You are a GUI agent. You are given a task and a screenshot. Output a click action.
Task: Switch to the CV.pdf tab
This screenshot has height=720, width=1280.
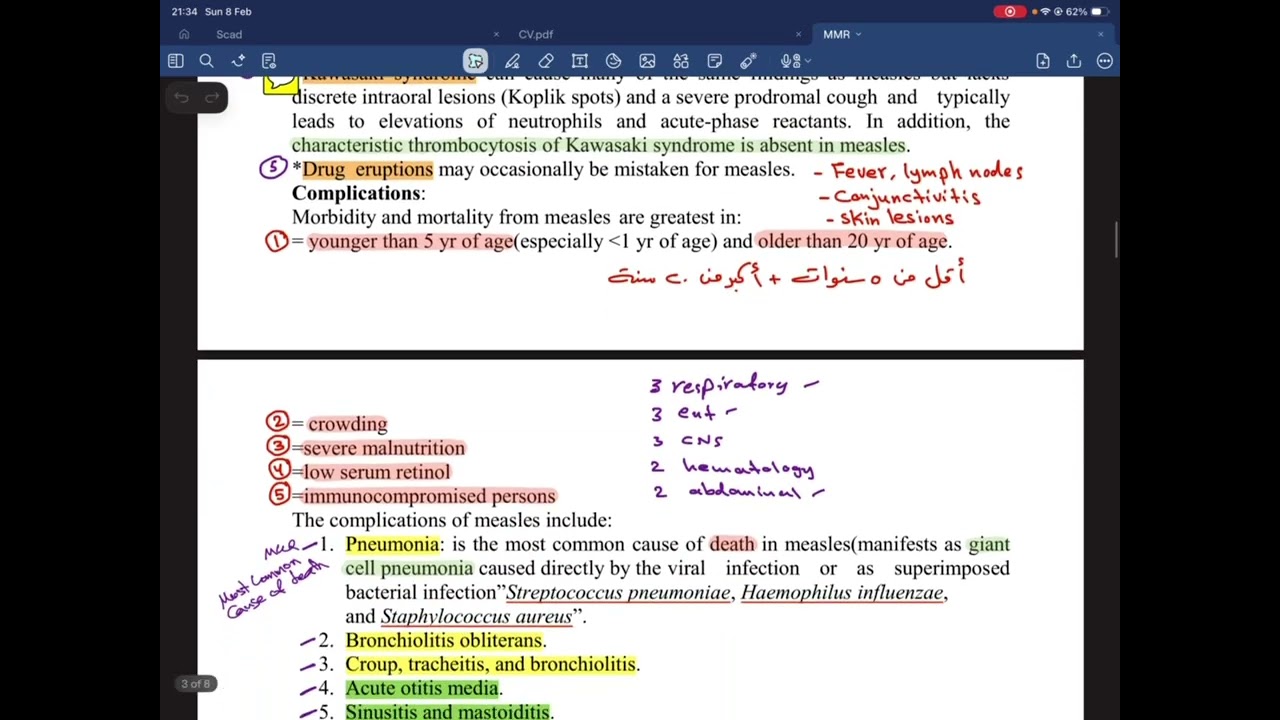535,34
